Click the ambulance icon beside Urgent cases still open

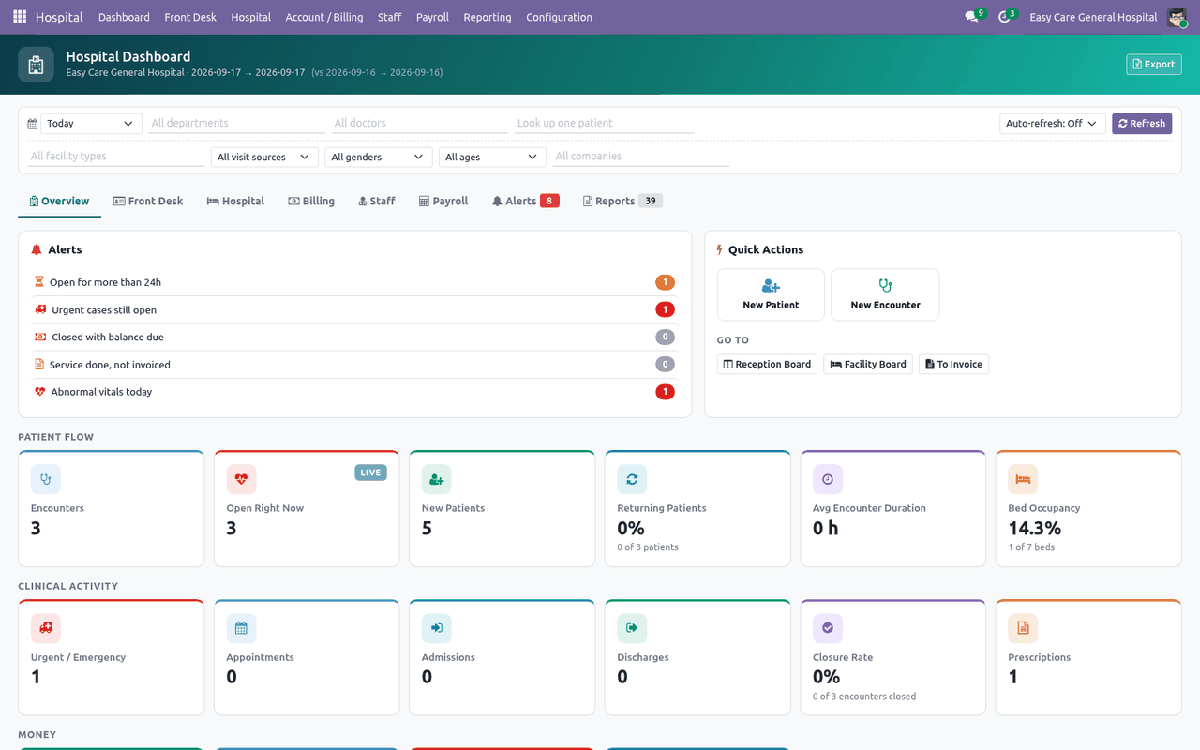(41, 310)
